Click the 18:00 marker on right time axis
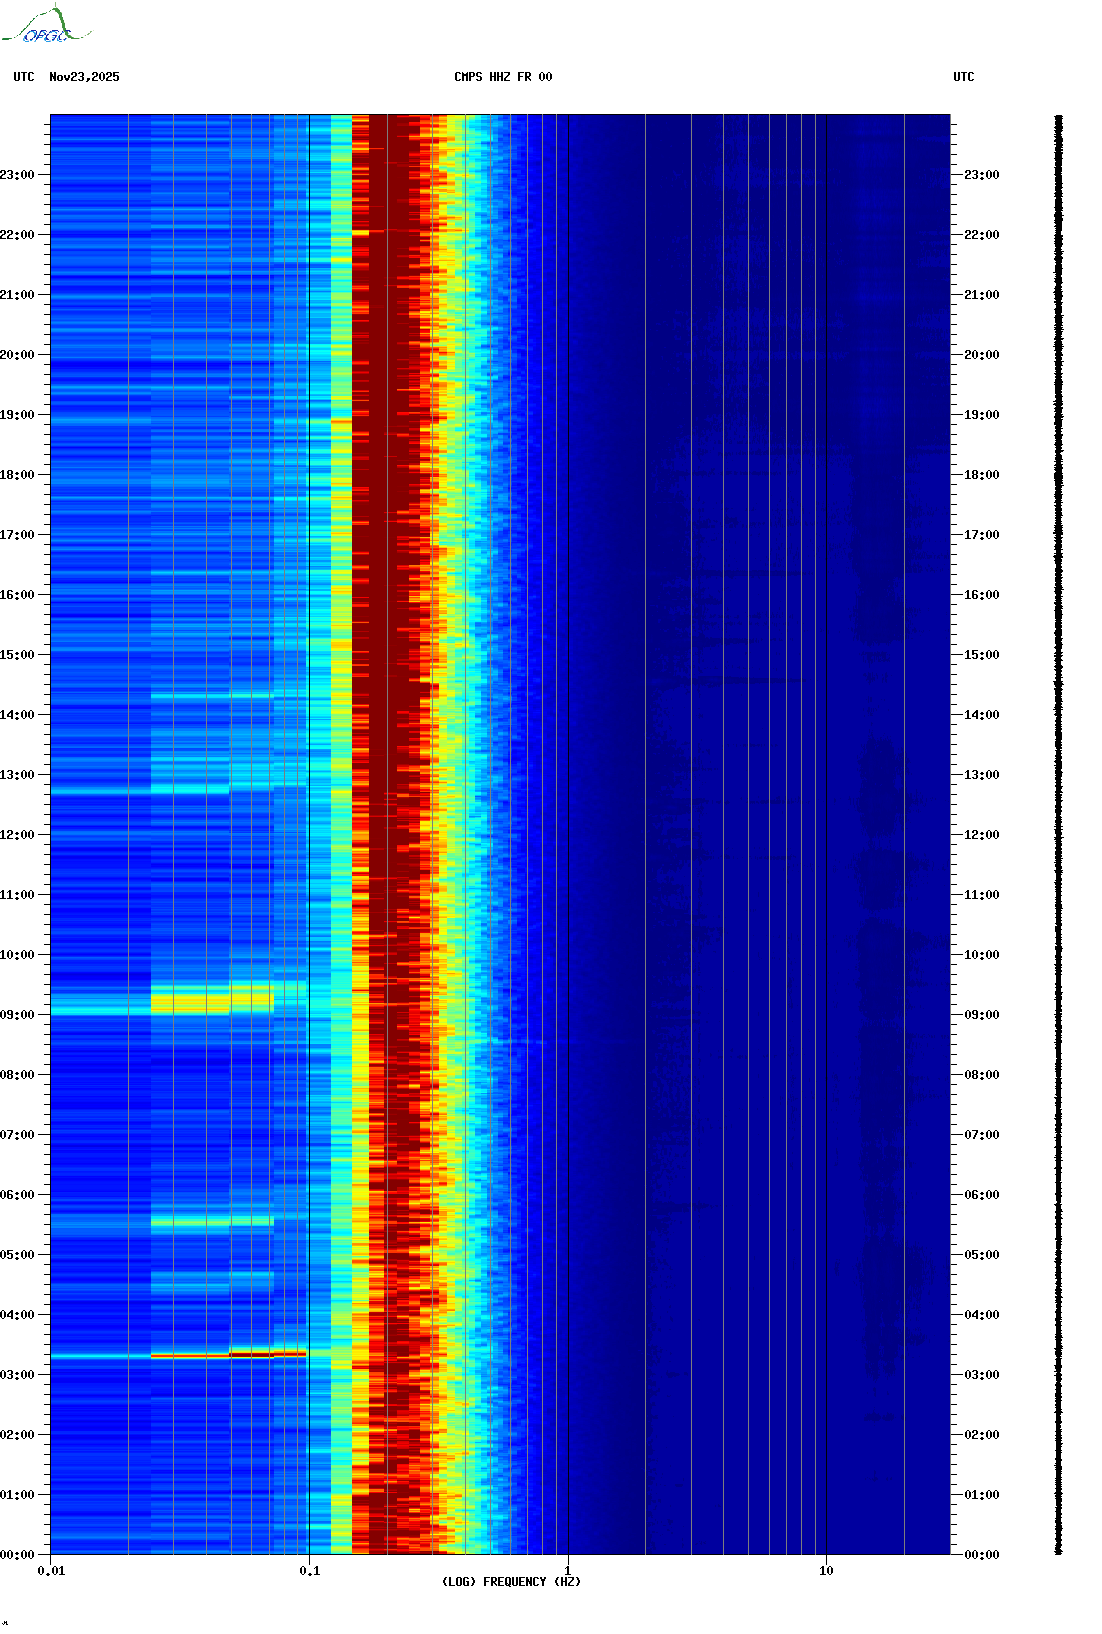The height and width of the screenshot is (1634, 1102). [x=981, y=475]
